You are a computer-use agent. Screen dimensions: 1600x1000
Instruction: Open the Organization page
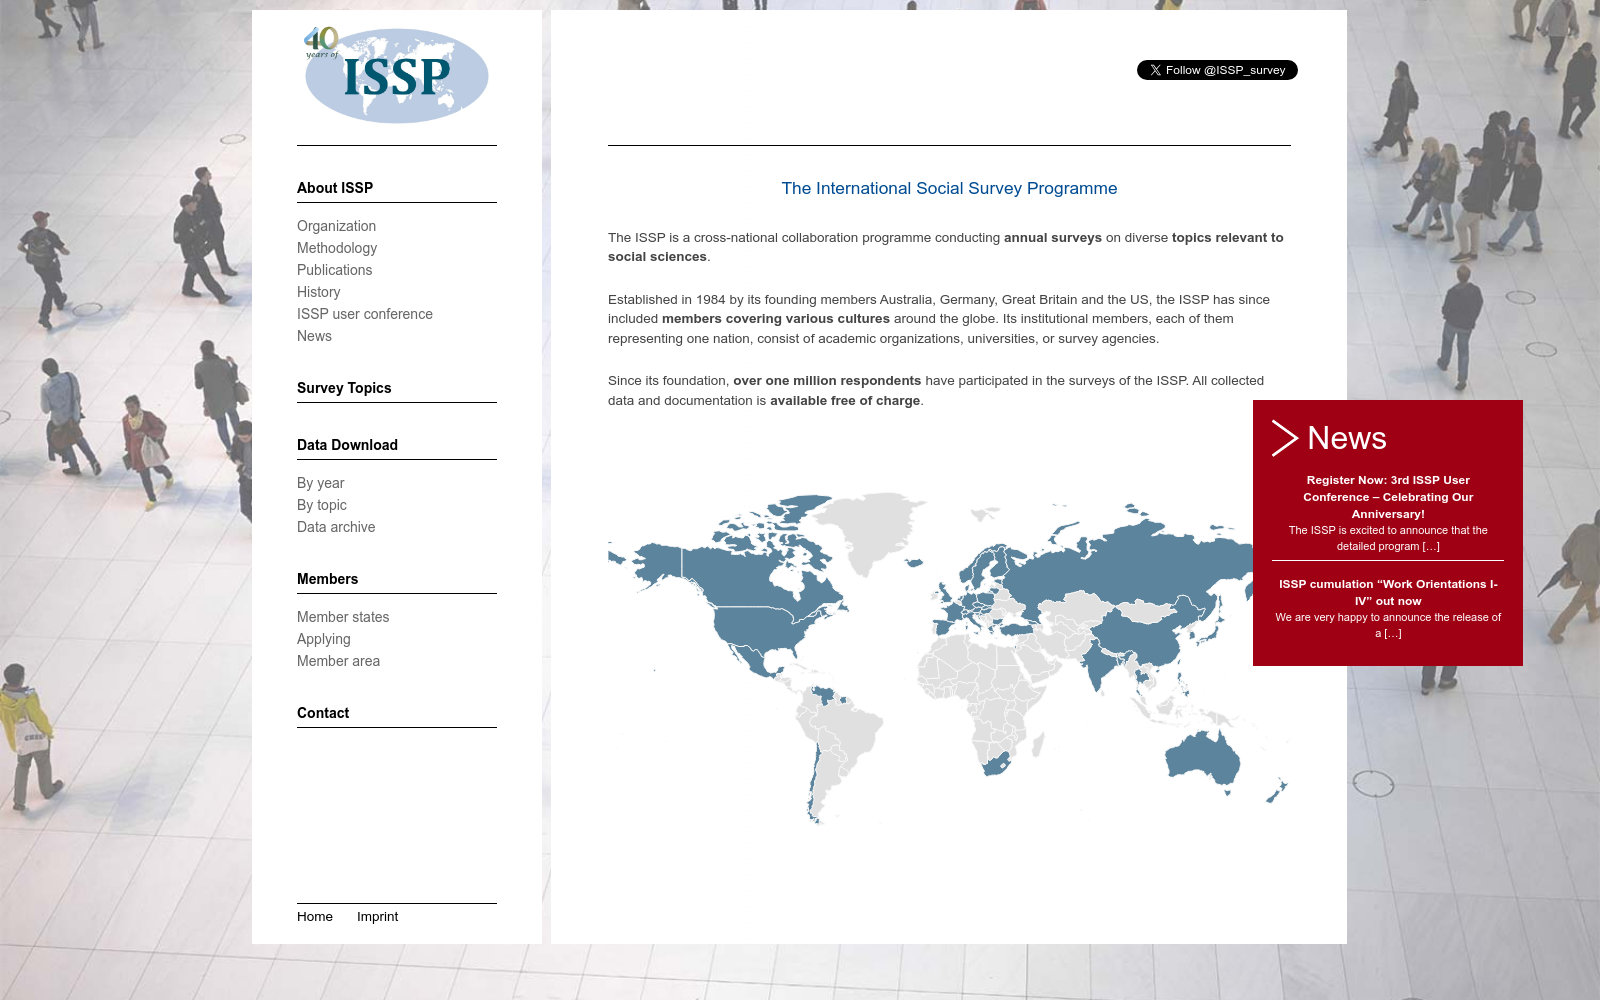(336, 226)
